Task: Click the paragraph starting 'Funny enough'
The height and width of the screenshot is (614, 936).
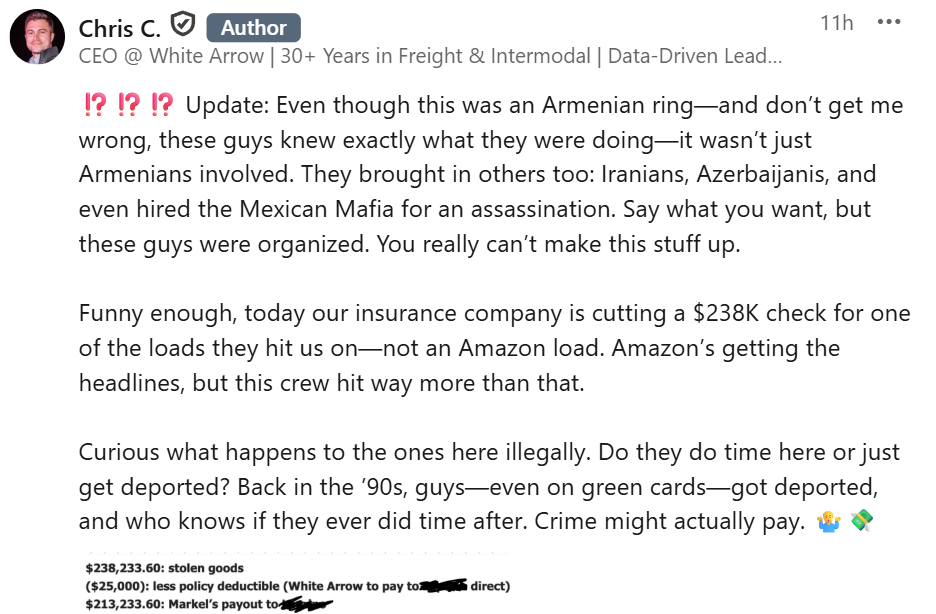Action: (x=494, y=348)
